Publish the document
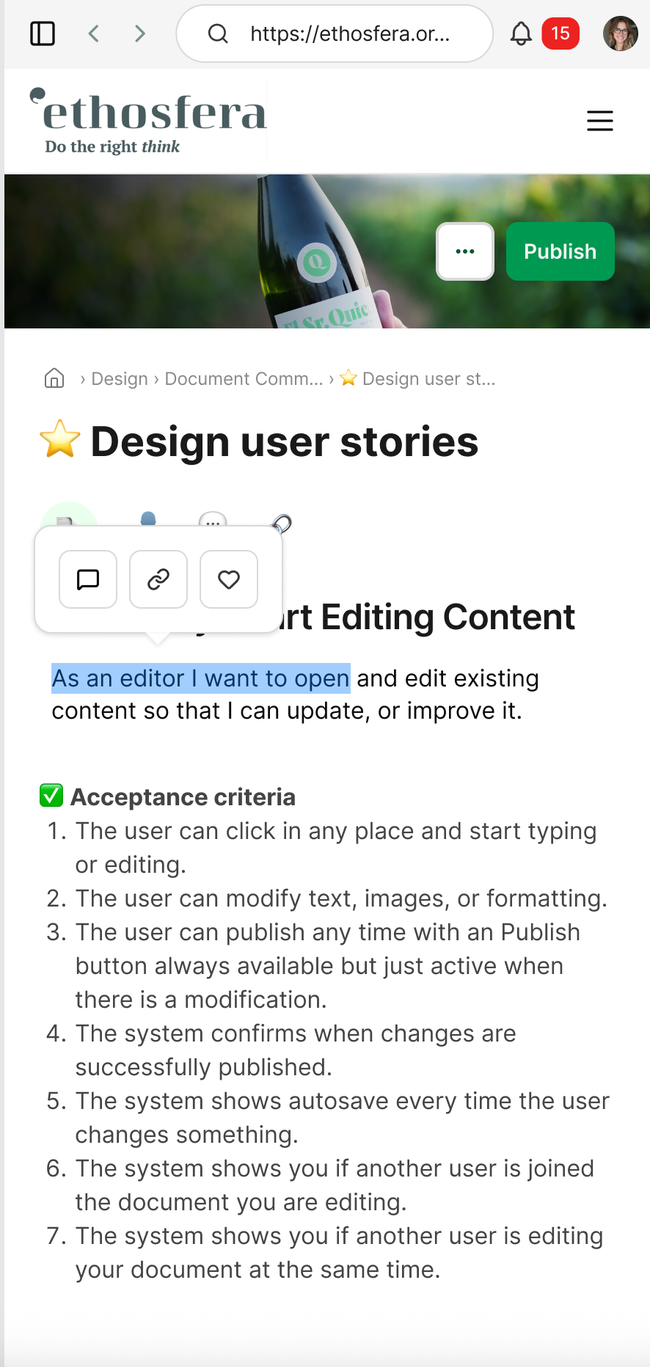This screenshot has height=1367, width=650. [560, 251]
